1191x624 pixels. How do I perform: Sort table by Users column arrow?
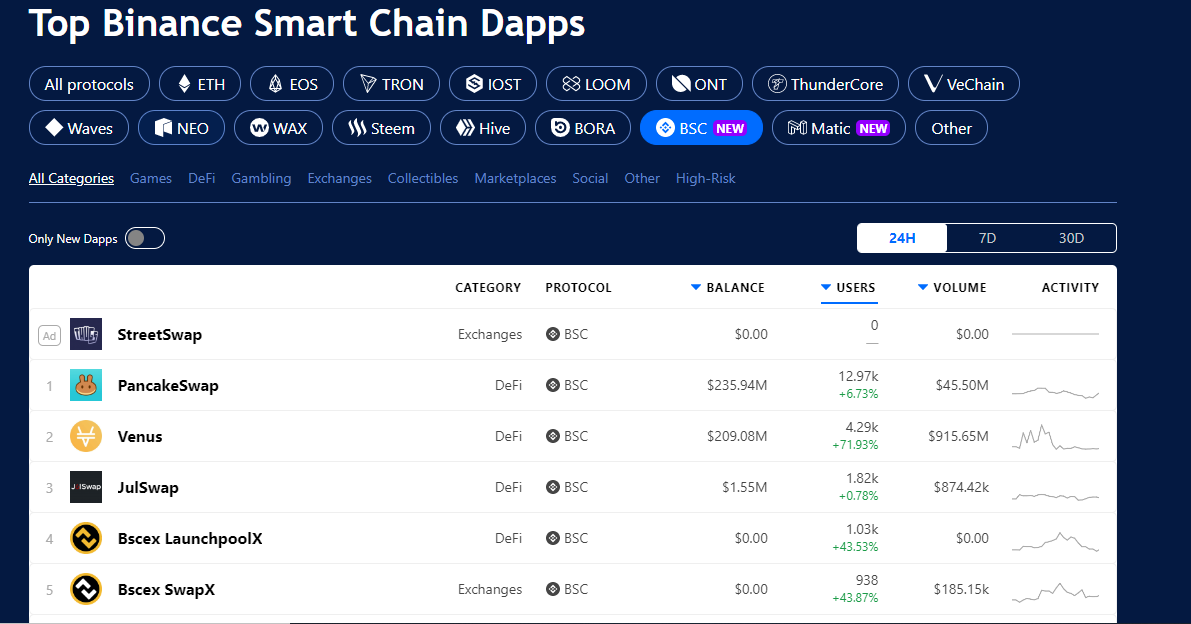826,288
